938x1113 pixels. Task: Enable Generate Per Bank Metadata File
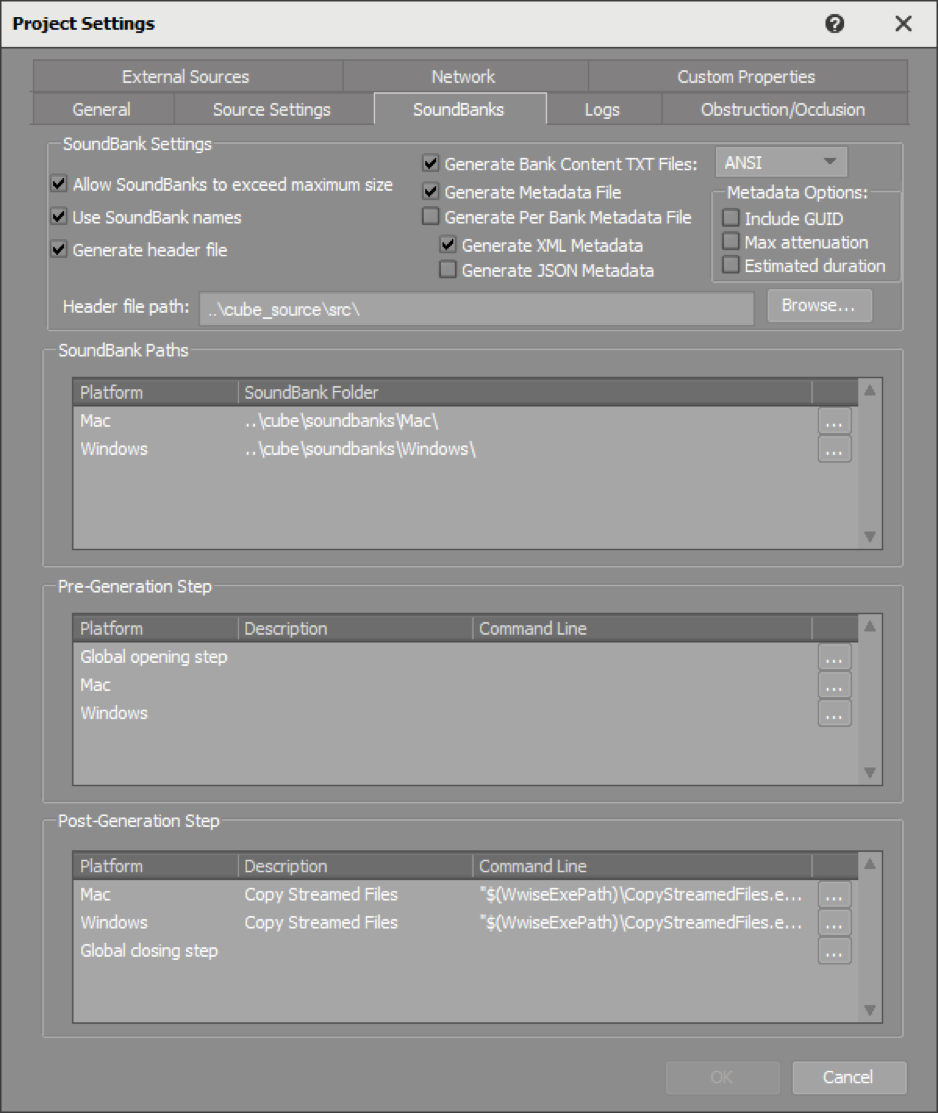point(431,217)
